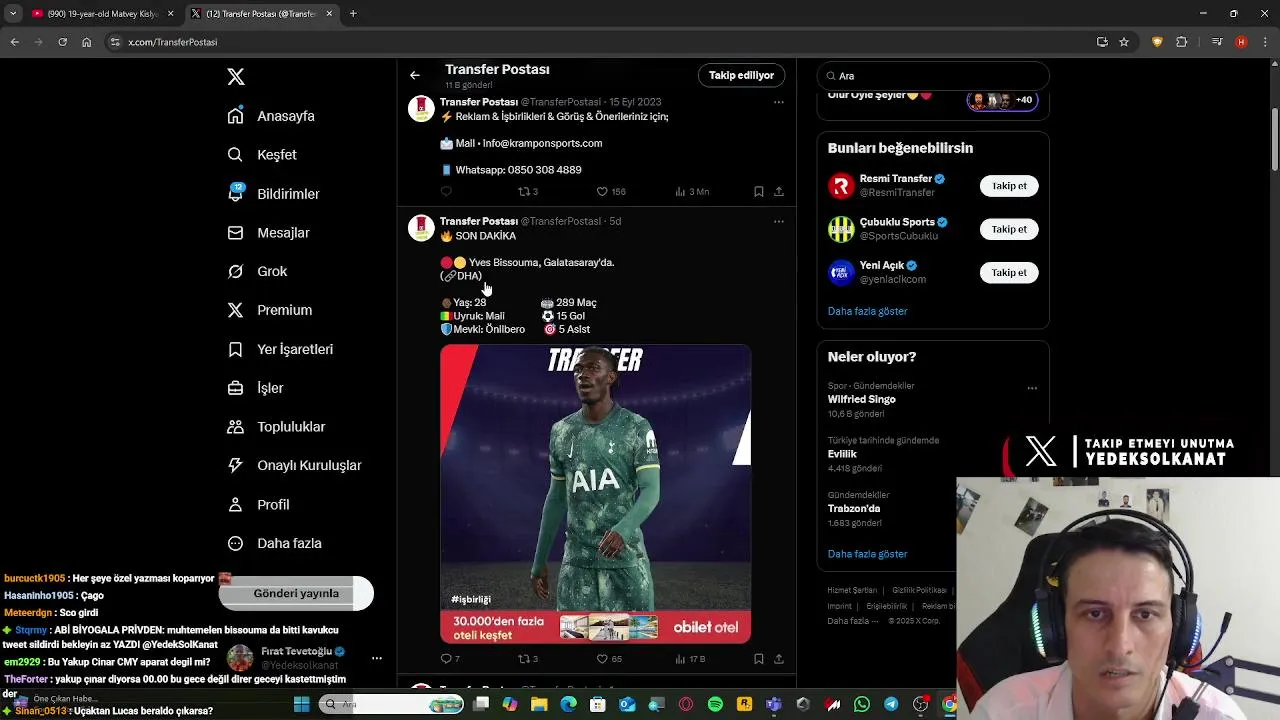The width and height of the screenshot is (1280, 720).
Task: Open Mesajlar messages
Action: pyautogui.click(x=268, y=233)
